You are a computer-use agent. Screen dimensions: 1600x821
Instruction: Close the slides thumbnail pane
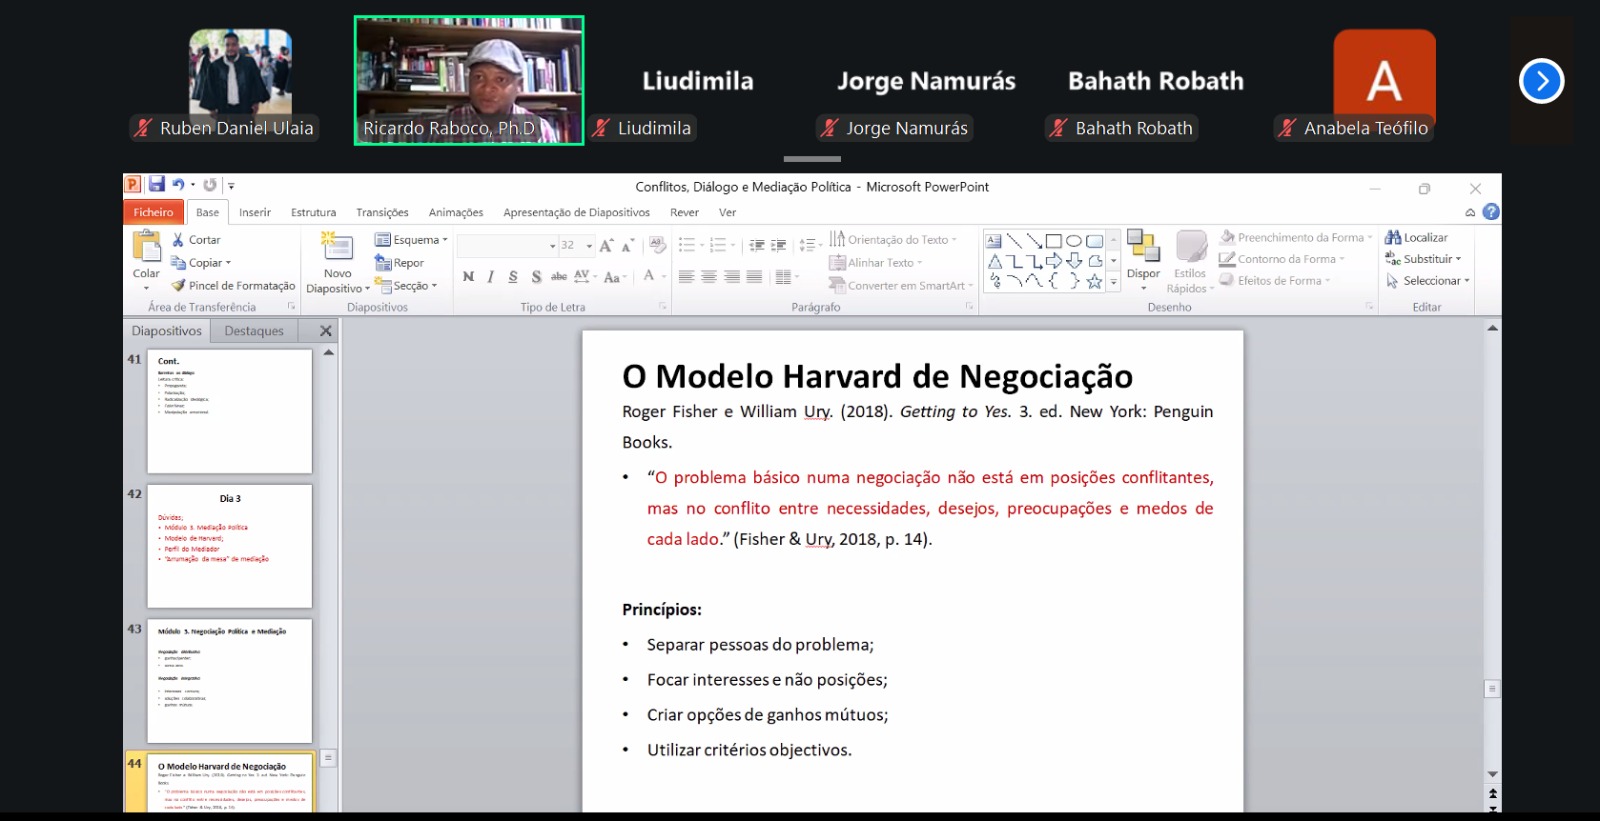point(325,331)
